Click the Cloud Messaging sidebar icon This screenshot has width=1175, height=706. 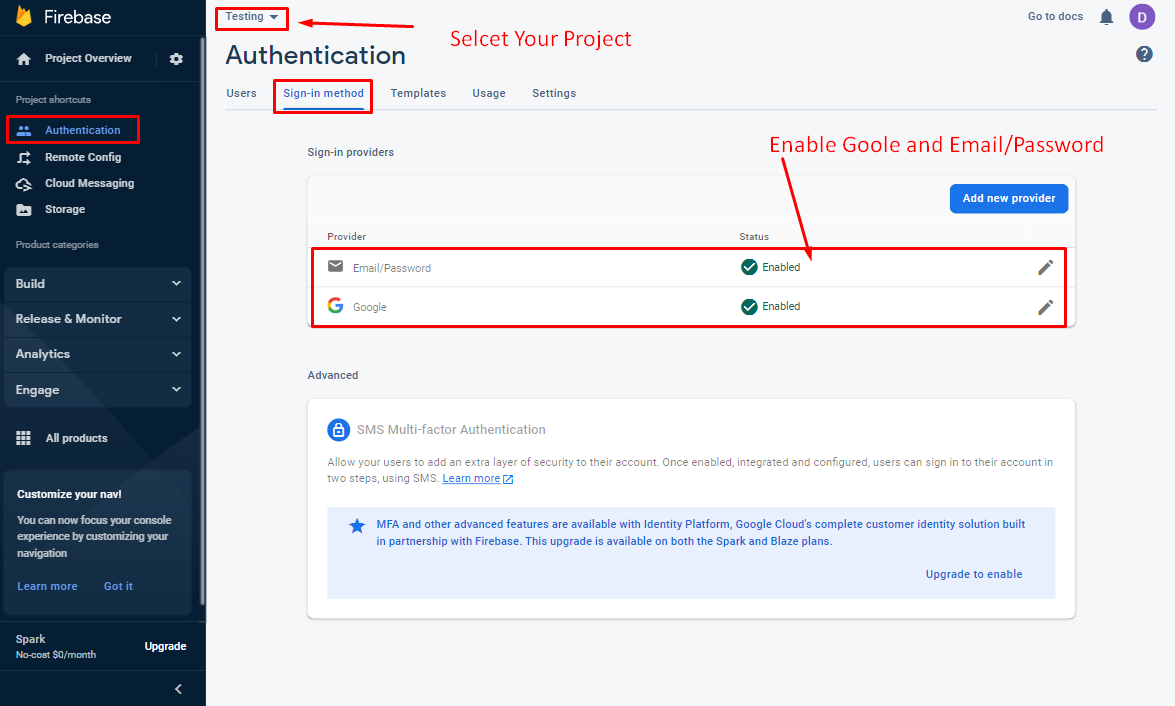(24, 184)
